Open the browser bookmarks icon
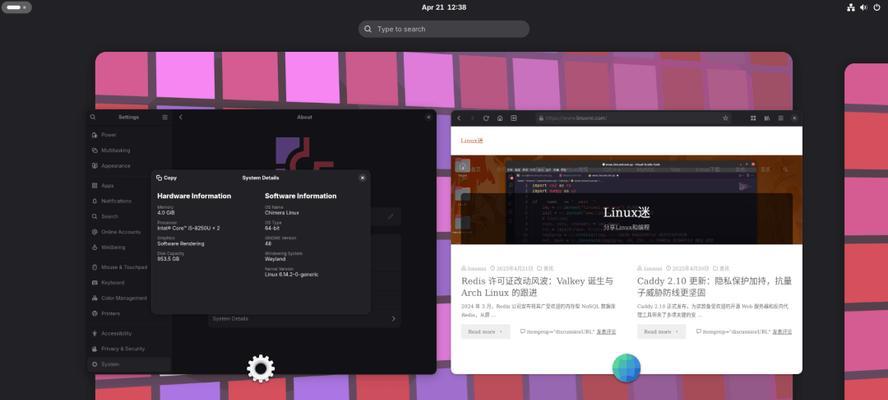The image size is (888, 400). pyautogui.click(x=767, y=118)
